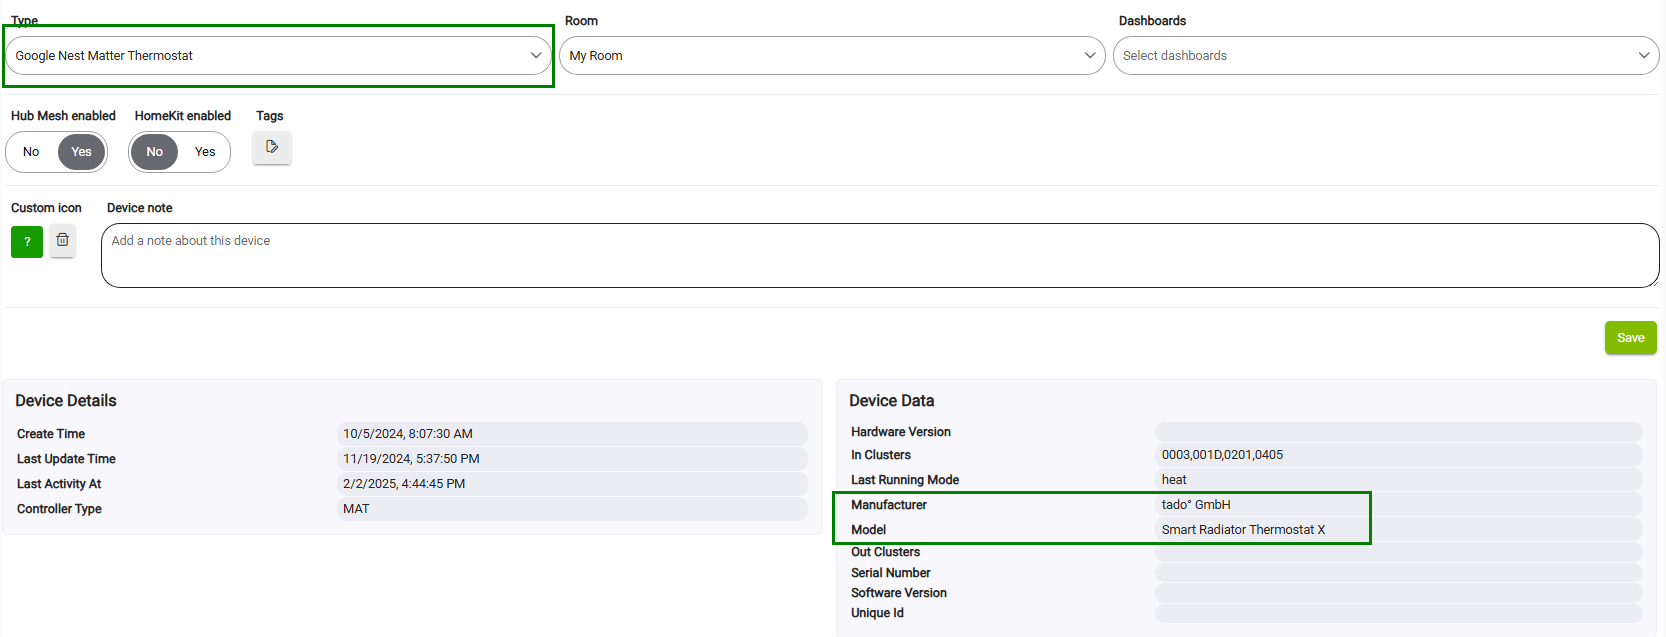
Task: Delete the custom icon with trash button
Action: pos(62,241)
